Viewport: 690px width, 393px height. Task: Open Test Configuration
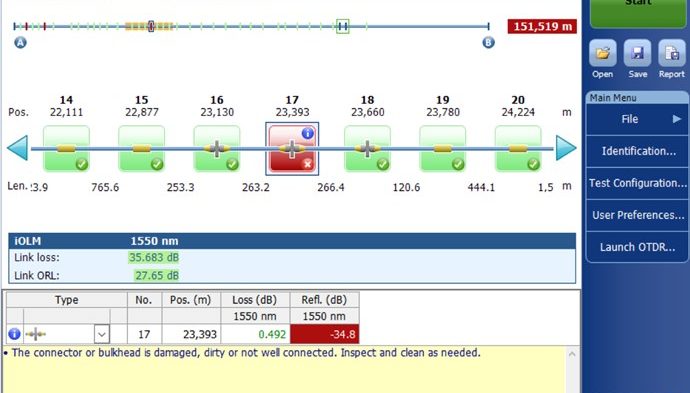pos(637,183)
